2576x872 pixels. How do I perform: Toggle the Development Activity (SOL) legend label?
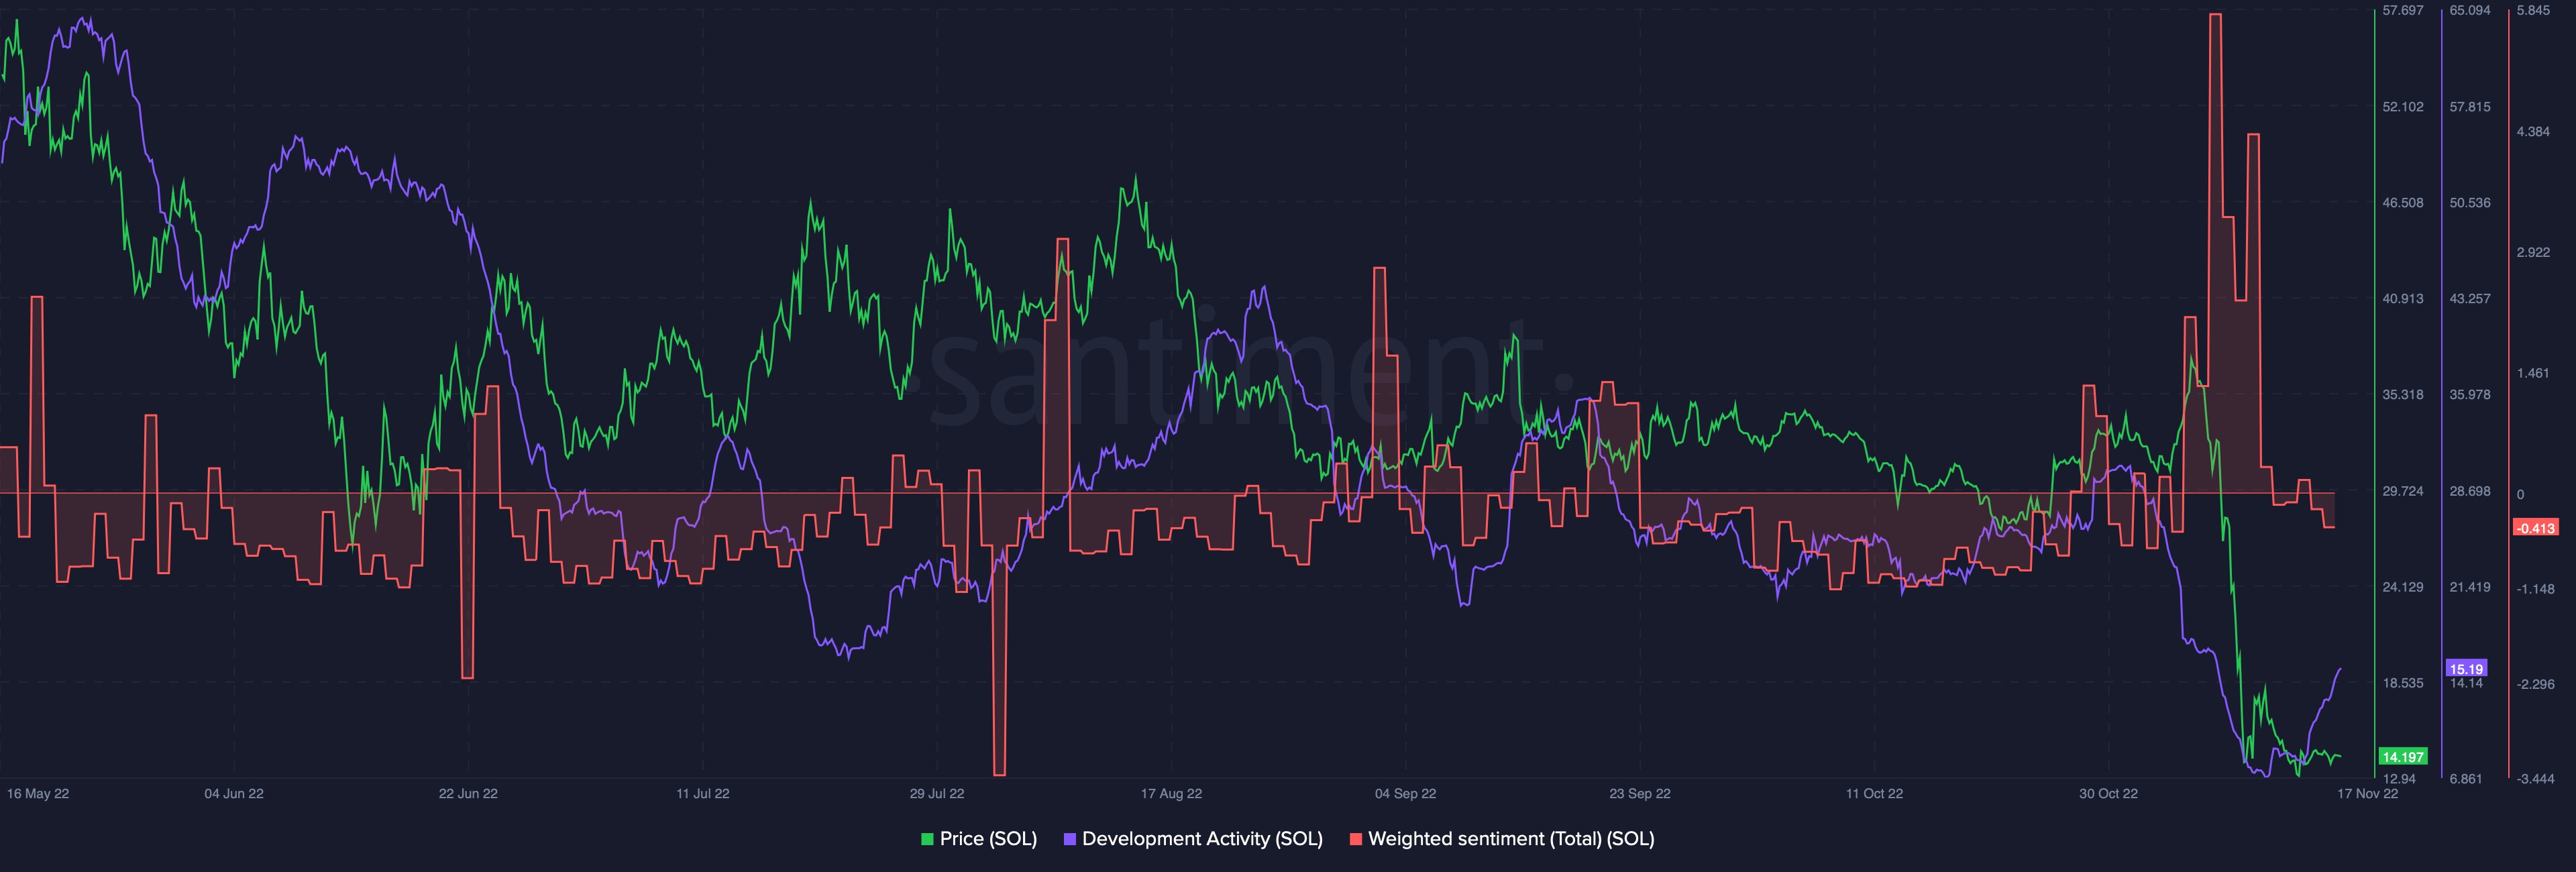(x=1201, y=839)
